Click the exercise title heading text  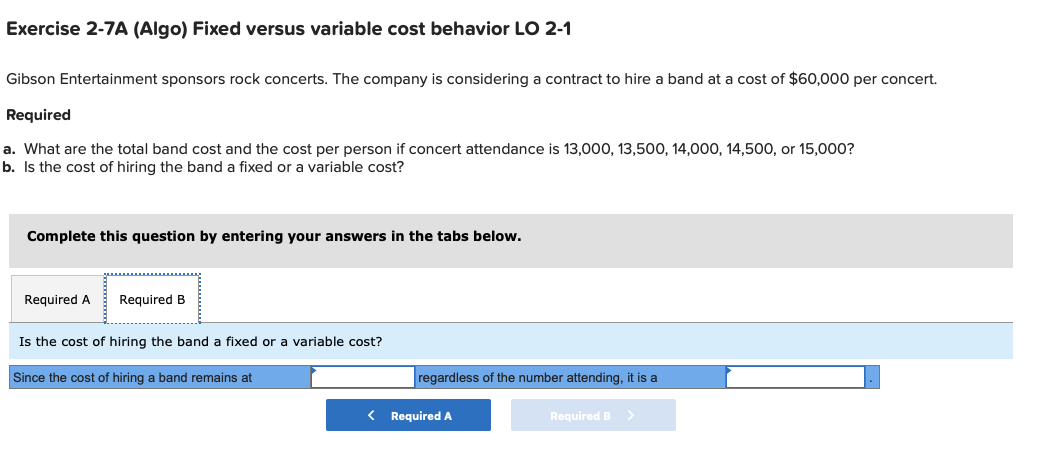[x=288, y=30]
